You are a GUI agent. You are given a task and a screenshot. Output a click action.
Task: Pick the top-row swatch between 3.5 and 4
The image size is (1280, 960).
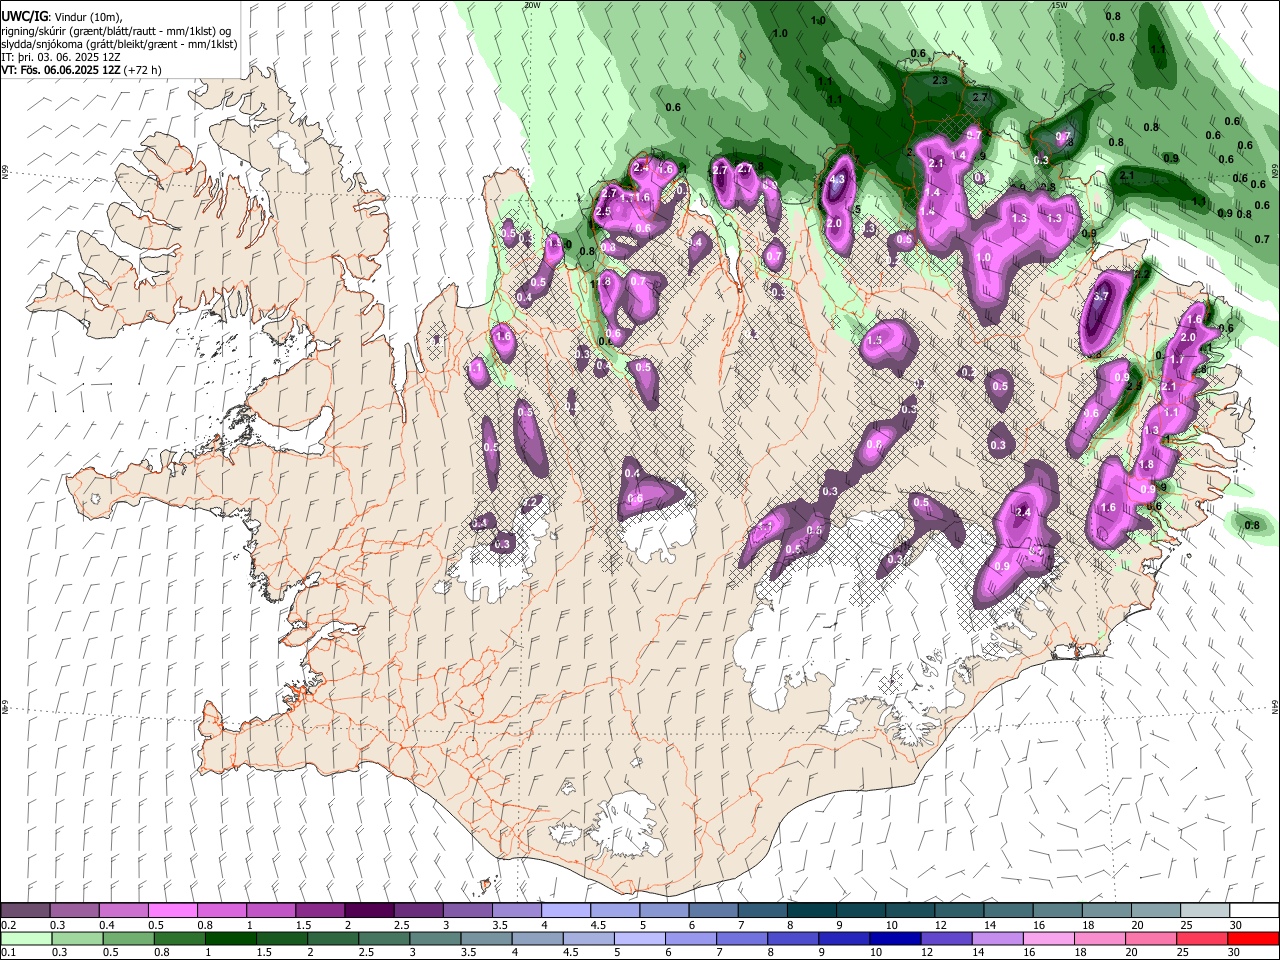tap(516, 911)
